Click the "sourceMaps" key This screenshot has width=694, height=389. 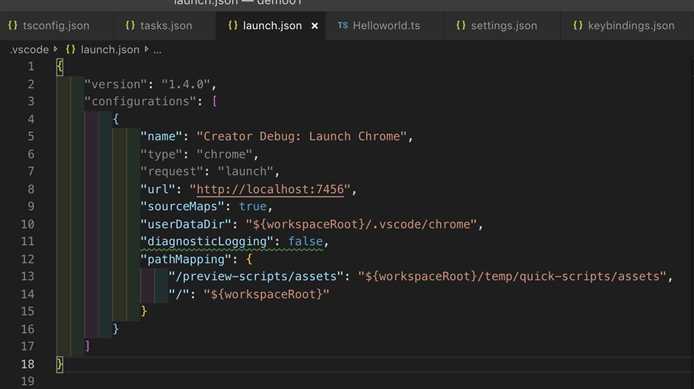[x=182, y=206]
